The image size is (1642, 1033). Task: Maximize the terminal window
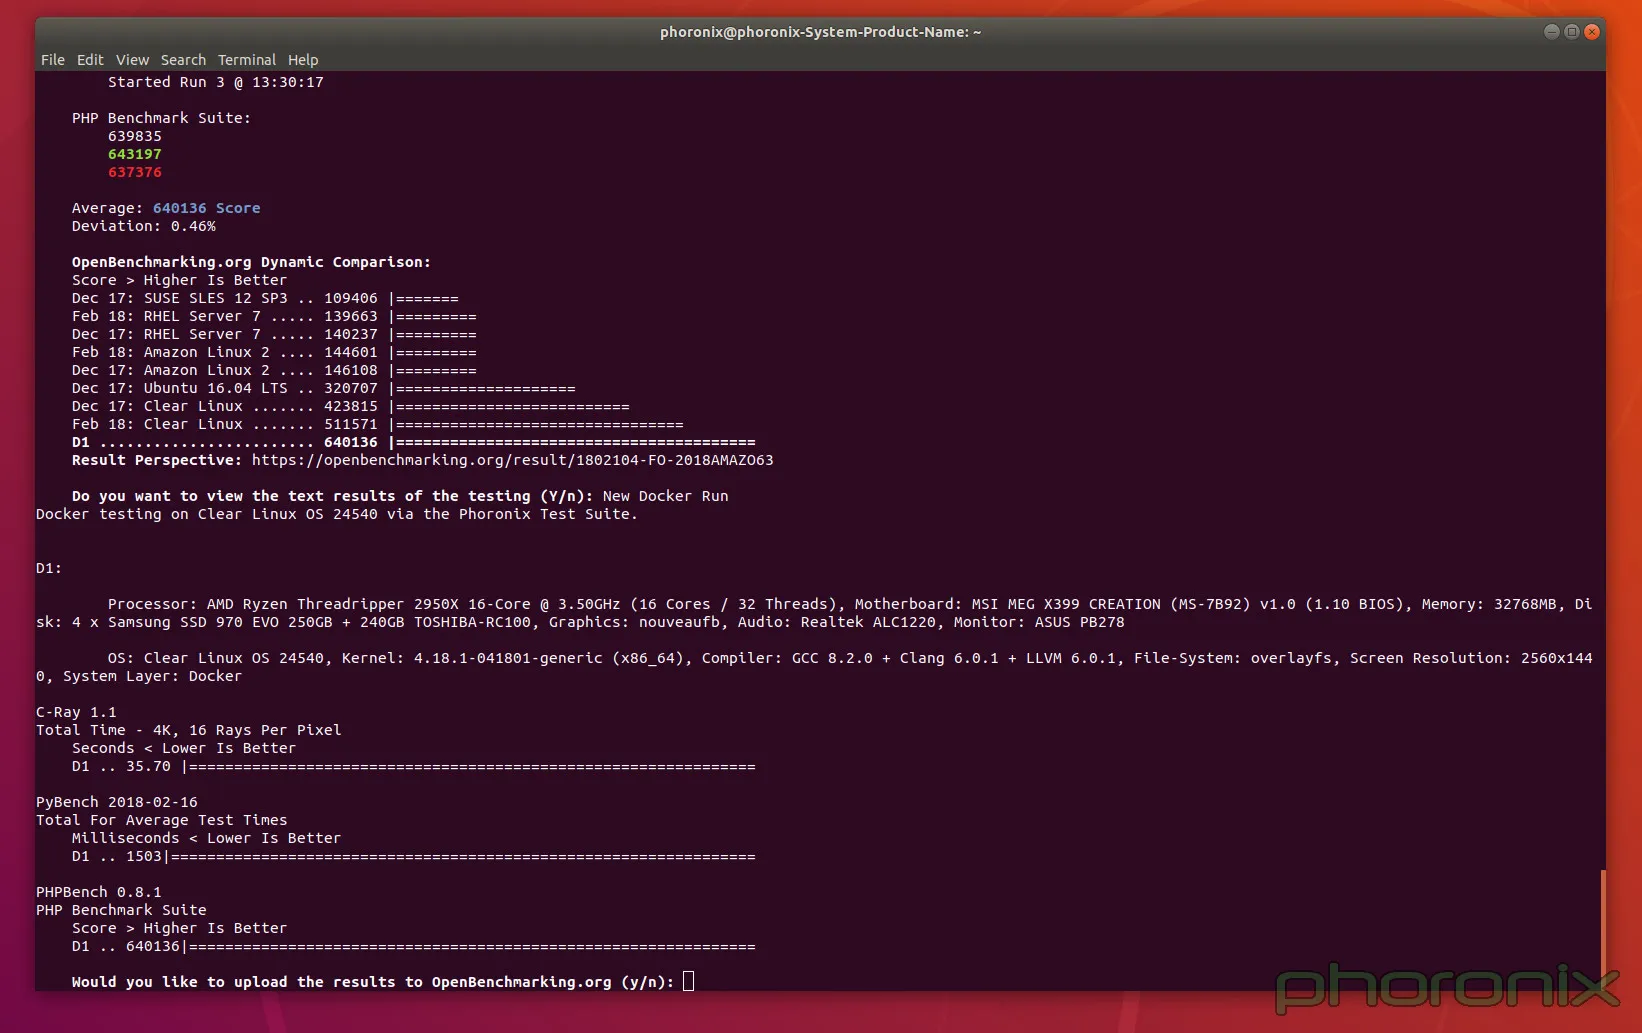pyautogui.click(x=1571, y=32)
